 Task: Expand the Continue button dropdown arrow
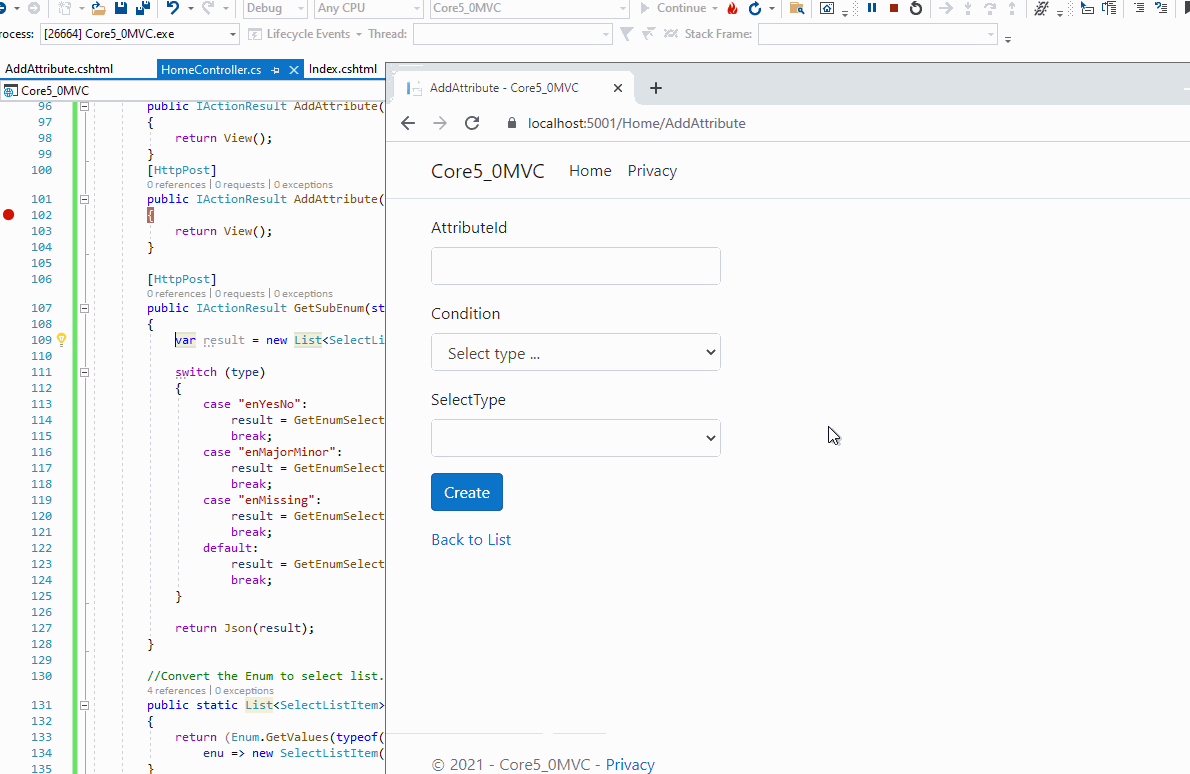pyautogui.click(x=715, y=8)
